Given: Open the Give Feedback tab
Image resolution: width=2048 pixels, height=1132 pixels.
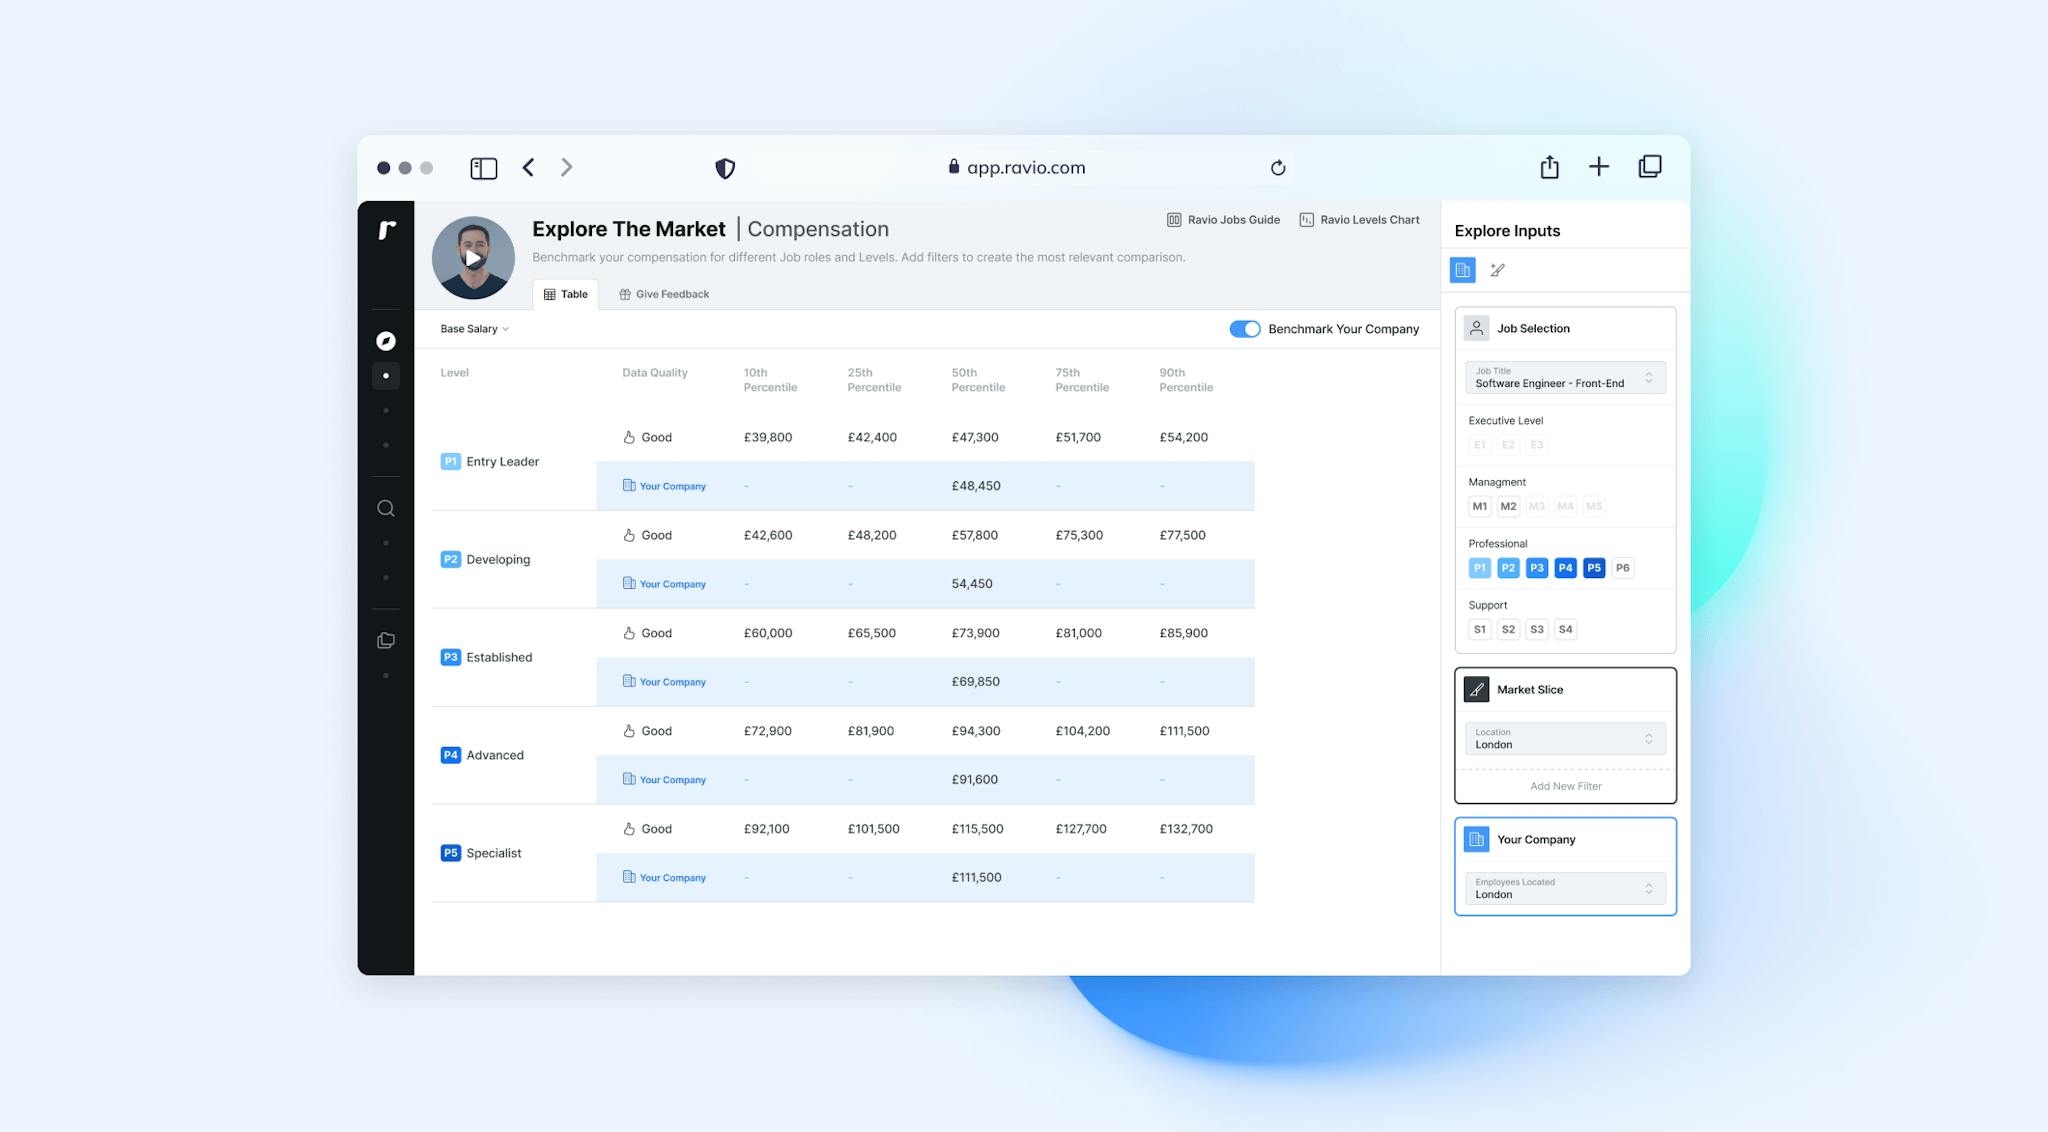Looking at the screenshot, I should tap(663, 293).
